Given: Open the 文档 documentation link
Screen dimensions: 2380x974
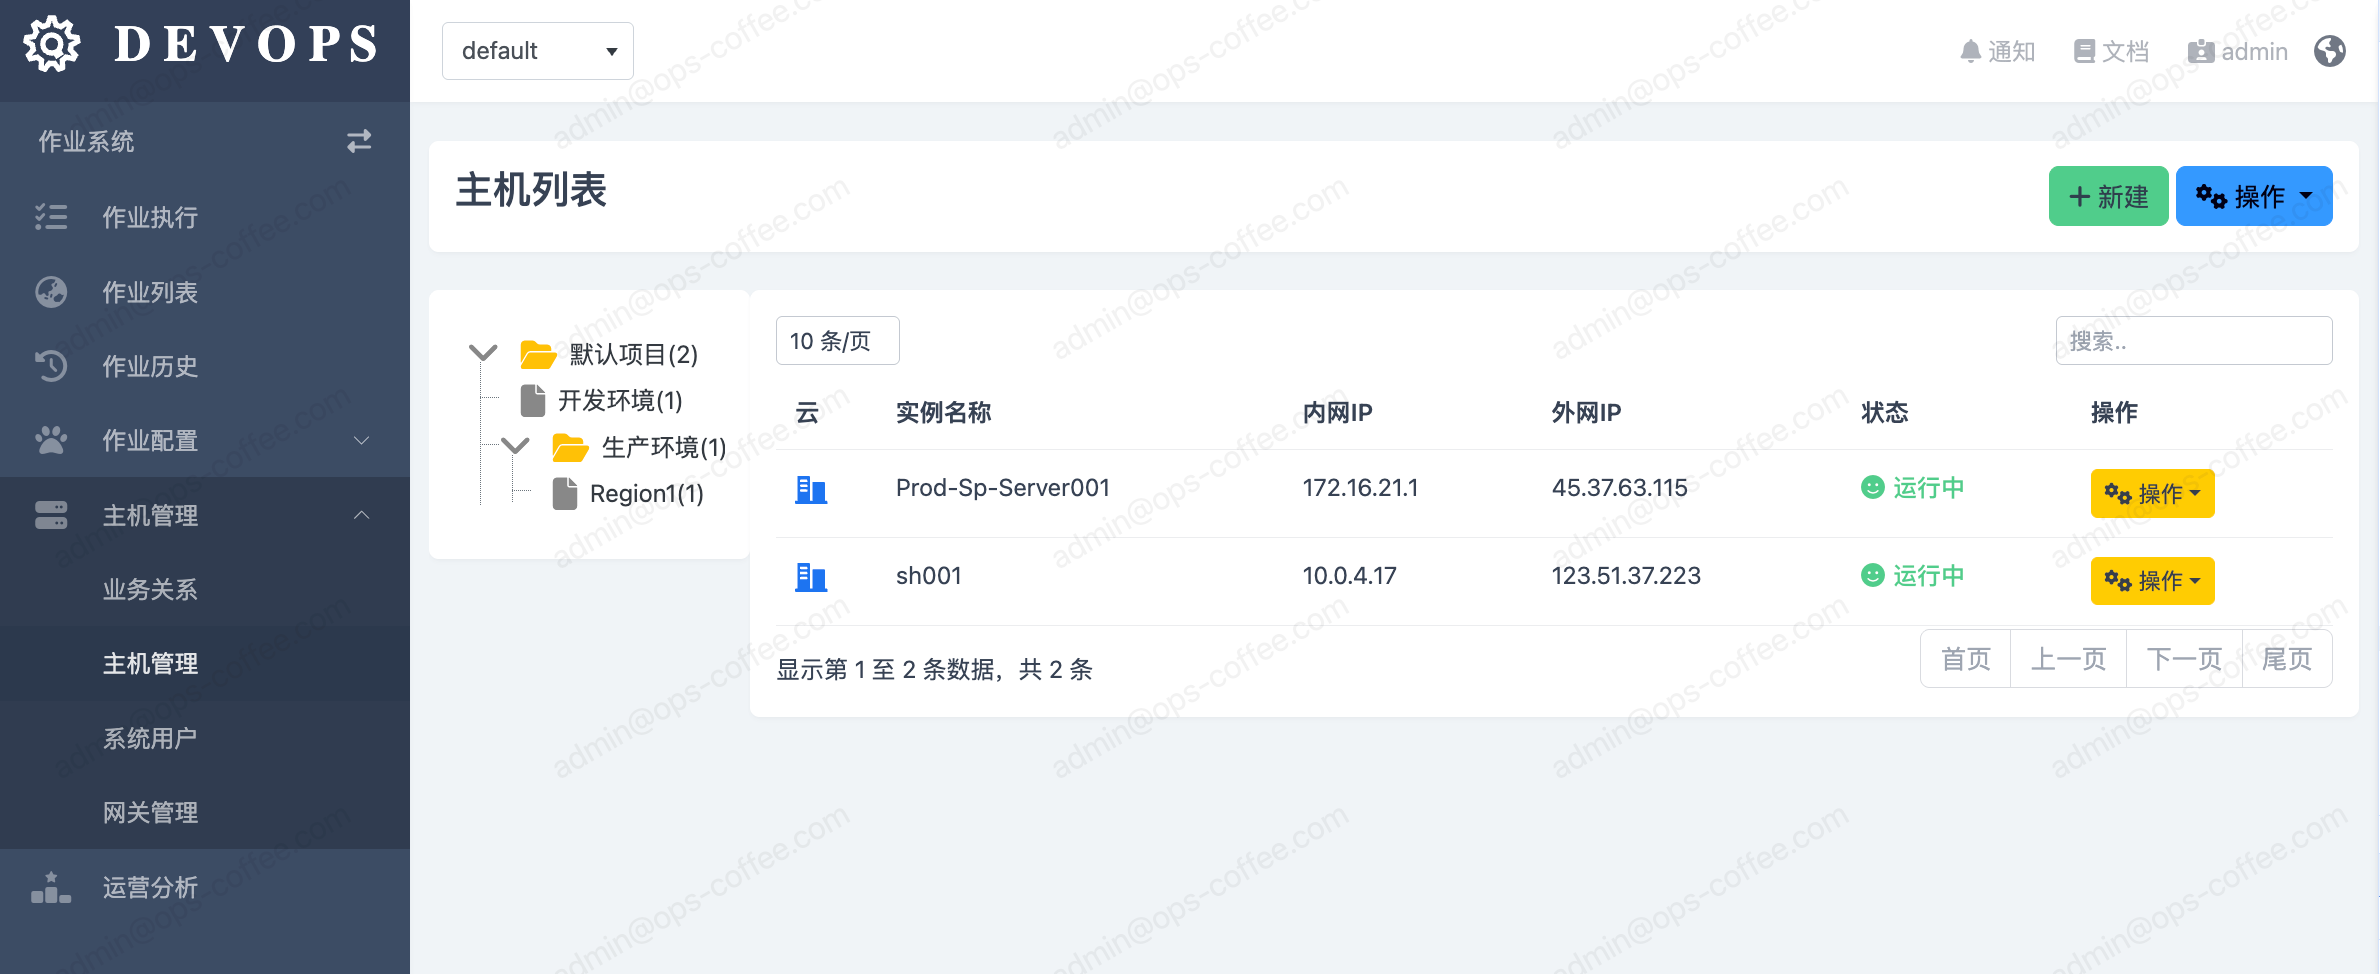Looking at the screenshot, I should click(2111, 51).
